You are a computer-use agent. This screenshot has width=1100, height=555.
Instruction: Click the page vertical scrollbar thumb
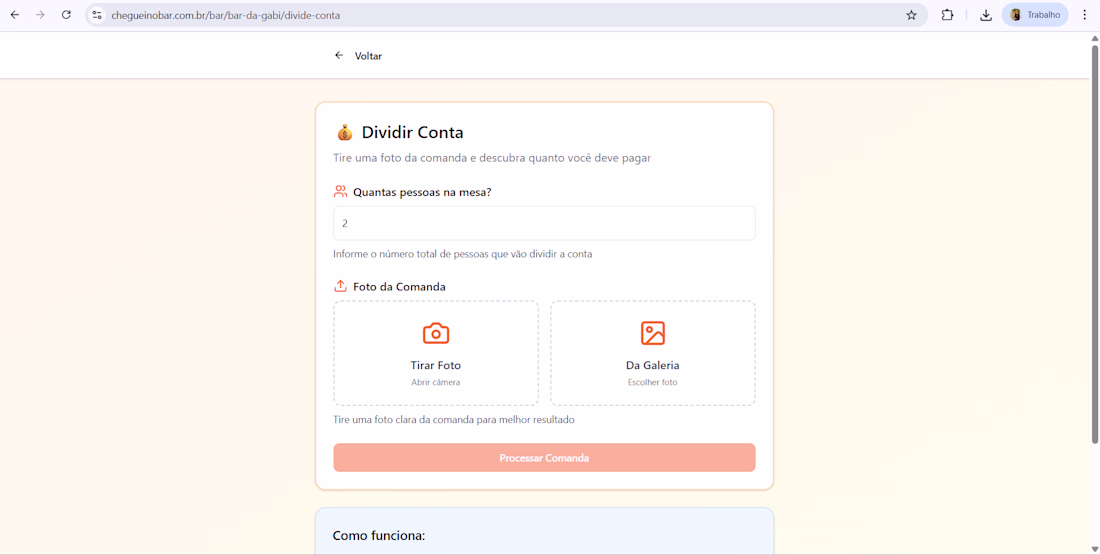(x=1094, y=243)
